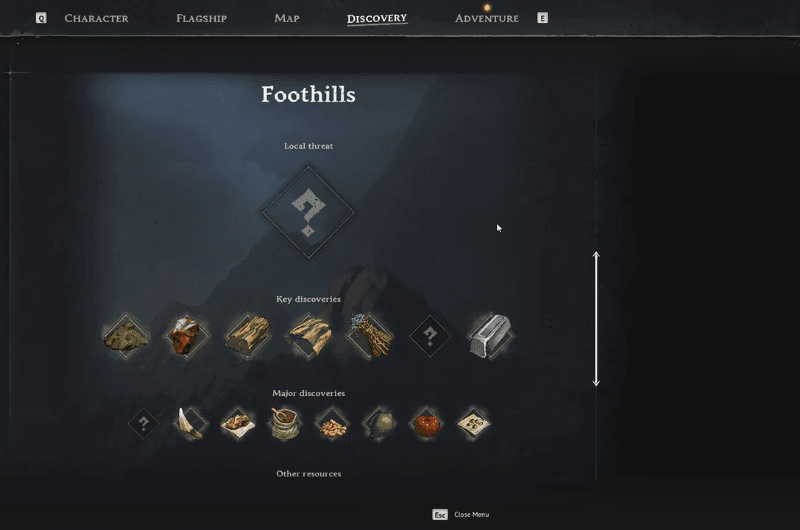Select the red copper ore discovery
The image size is (800, 530).
[x=186, y=336]
